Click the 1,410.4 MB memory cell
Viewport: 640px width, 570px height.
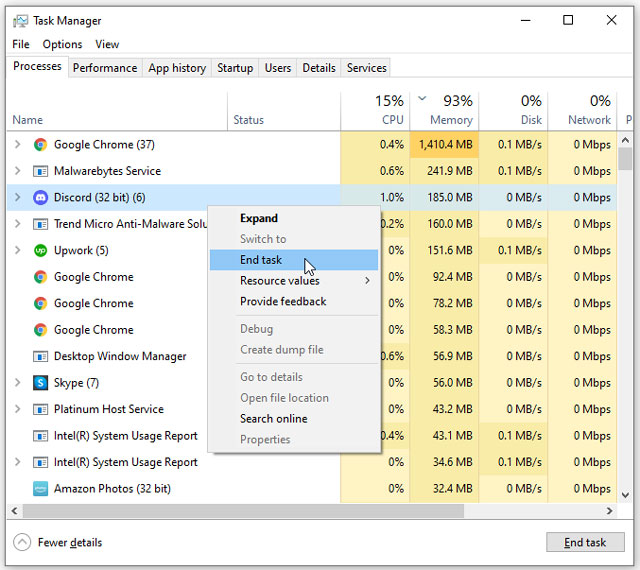click(x=444, y=145)
